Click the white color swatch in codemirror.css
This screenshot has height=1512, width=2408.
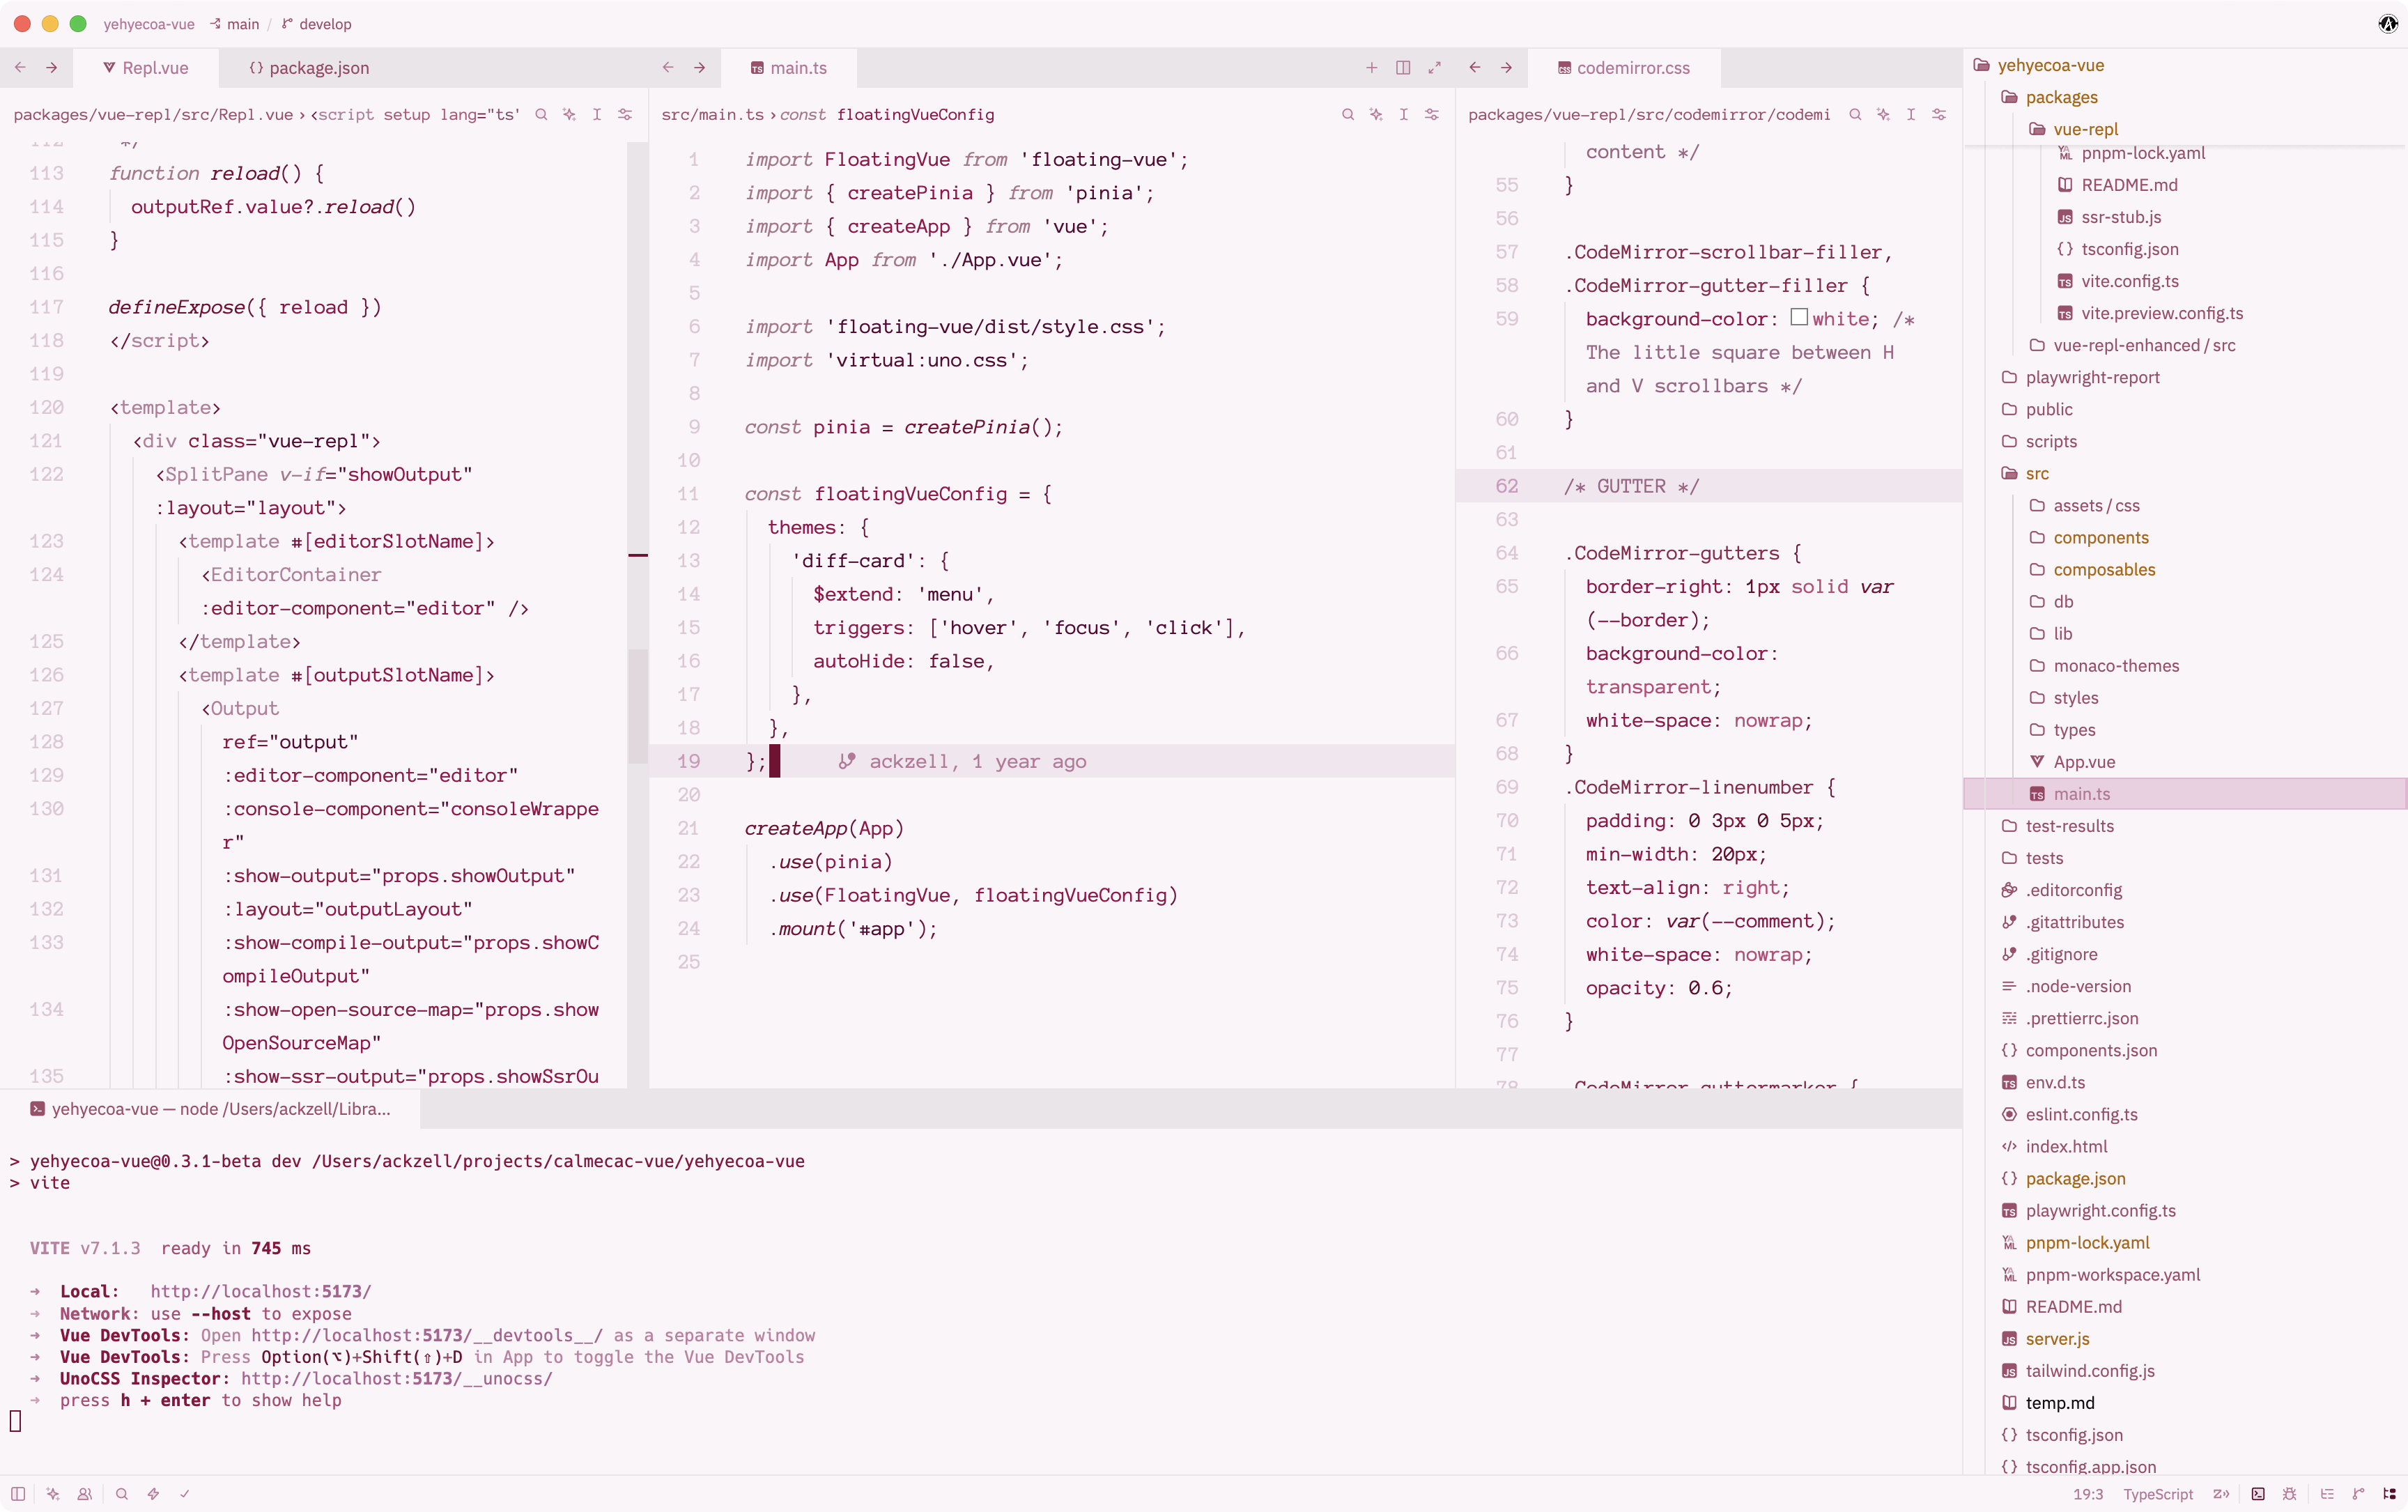1799,317
